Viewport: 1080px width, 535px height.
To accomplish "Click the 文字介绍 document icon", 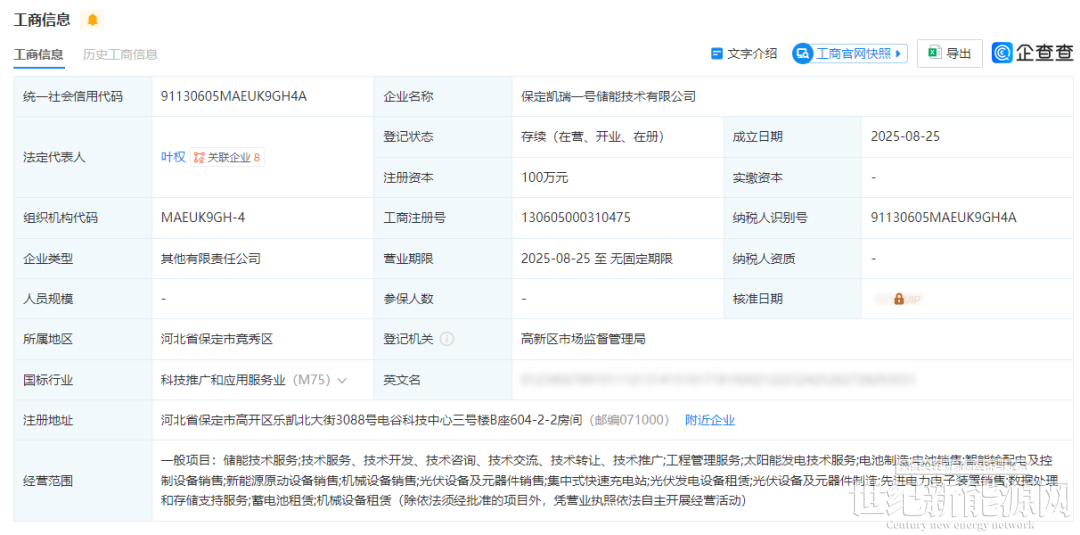I will point(716,53).
